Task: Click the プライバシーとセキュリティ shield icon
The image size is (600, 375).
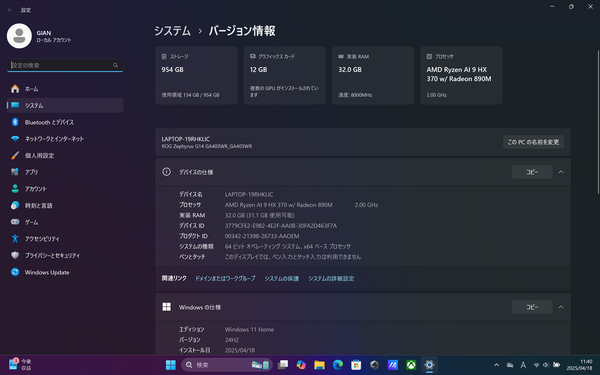Action: pyautogui.click(x=15, y=255)
